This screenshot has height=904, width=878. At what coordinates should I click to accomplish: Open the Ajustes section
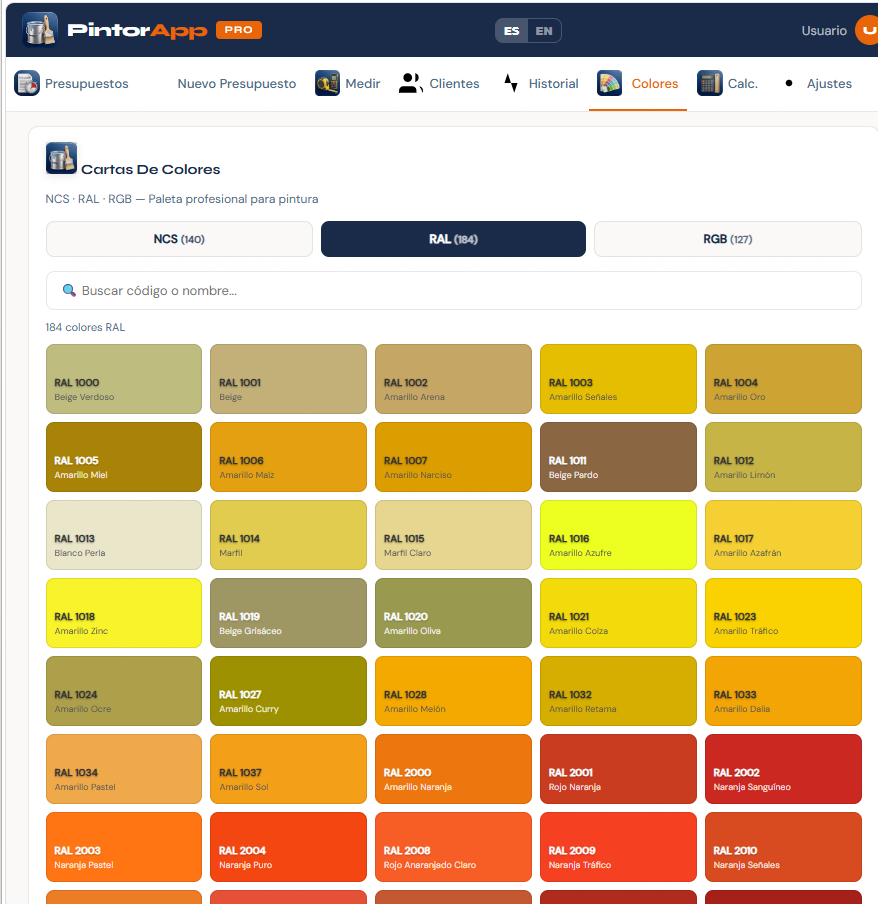(x=819, y=84)
